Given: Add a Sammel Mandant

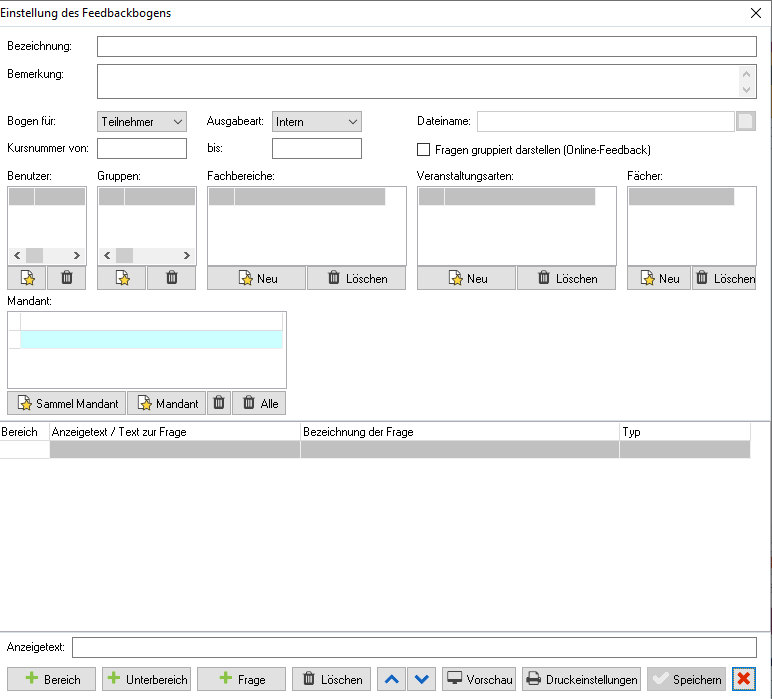Looking at the screenshot, I should tap(67, 403).
